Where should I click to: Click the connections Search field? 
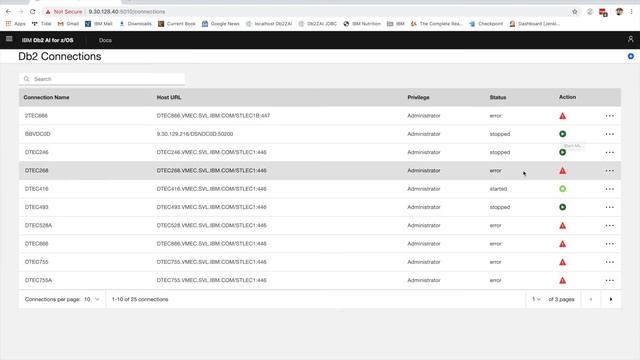tap(102, 79)
